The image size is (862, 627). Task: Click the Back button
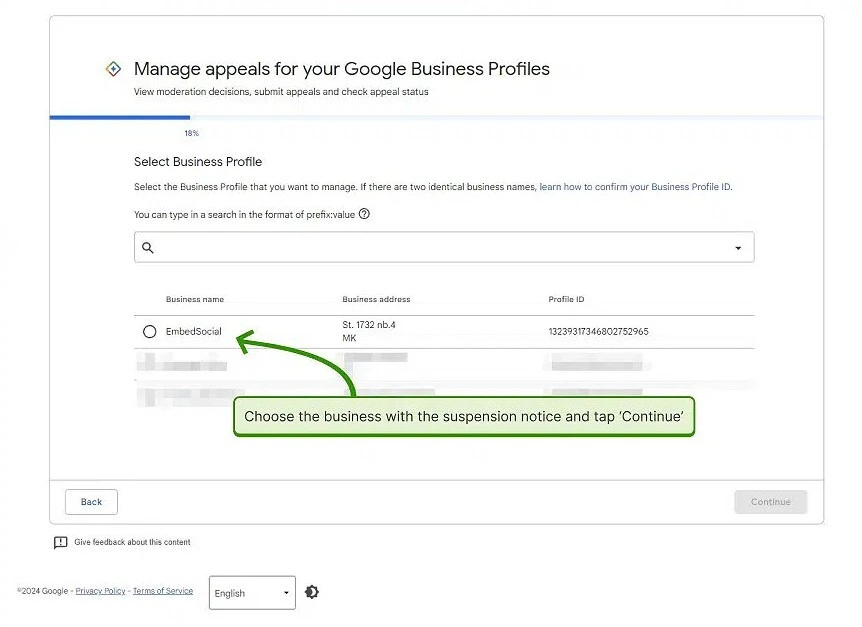coord(91,502)
